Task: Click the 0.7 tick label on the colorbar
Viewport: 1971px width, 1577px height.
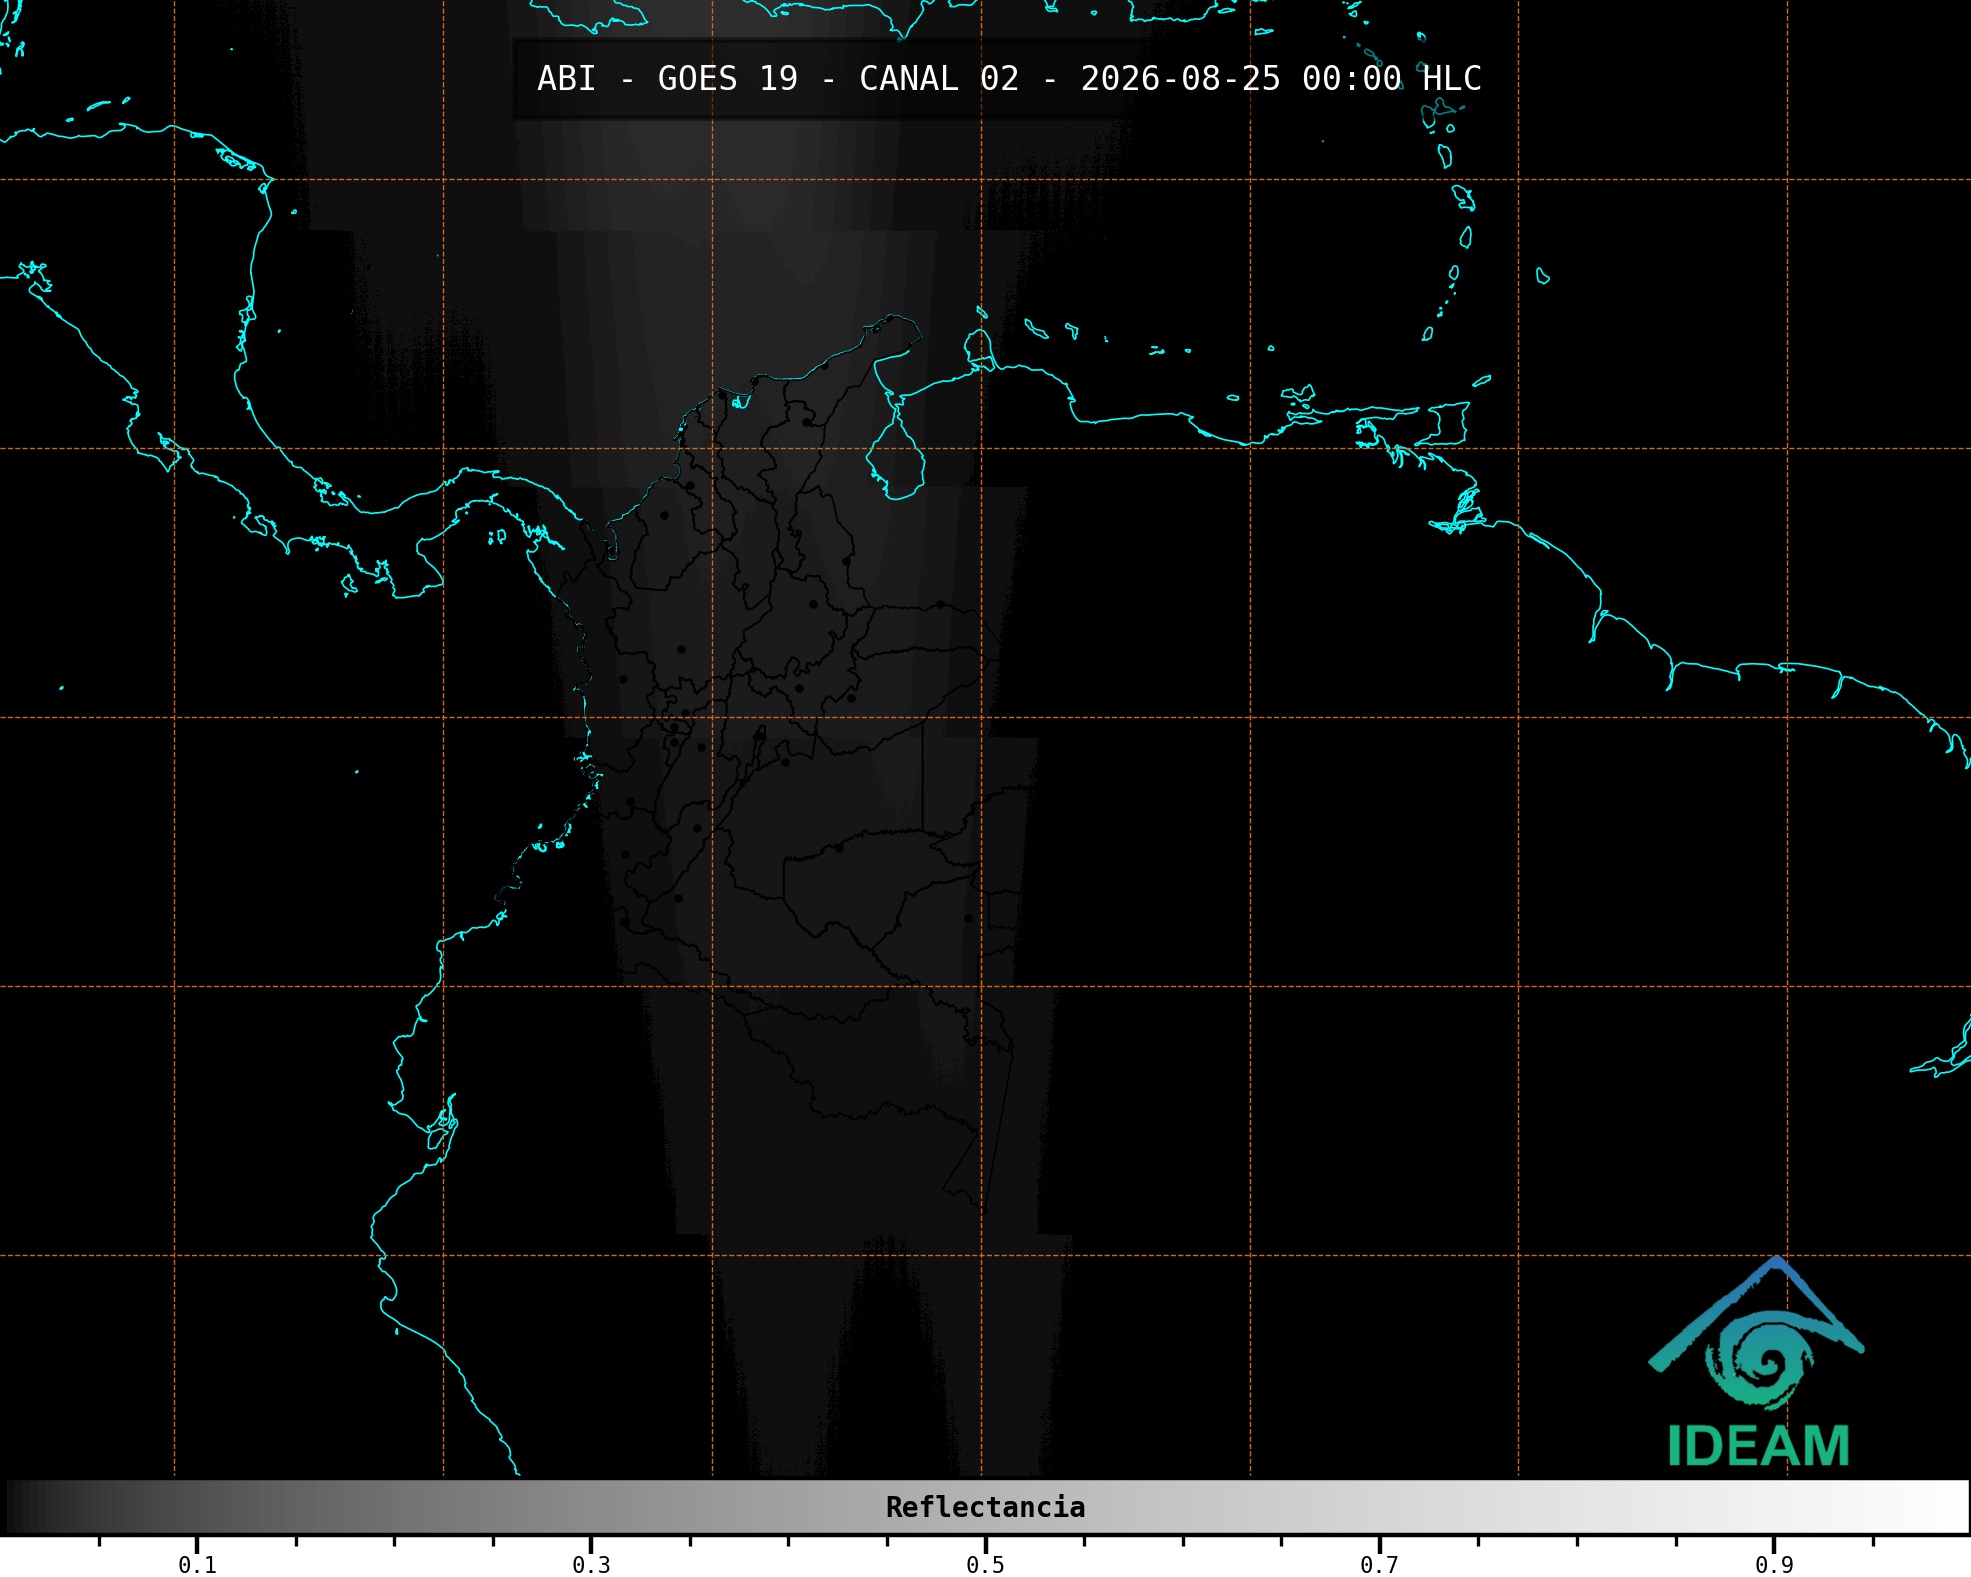Action: [x=1379, y=1565]
